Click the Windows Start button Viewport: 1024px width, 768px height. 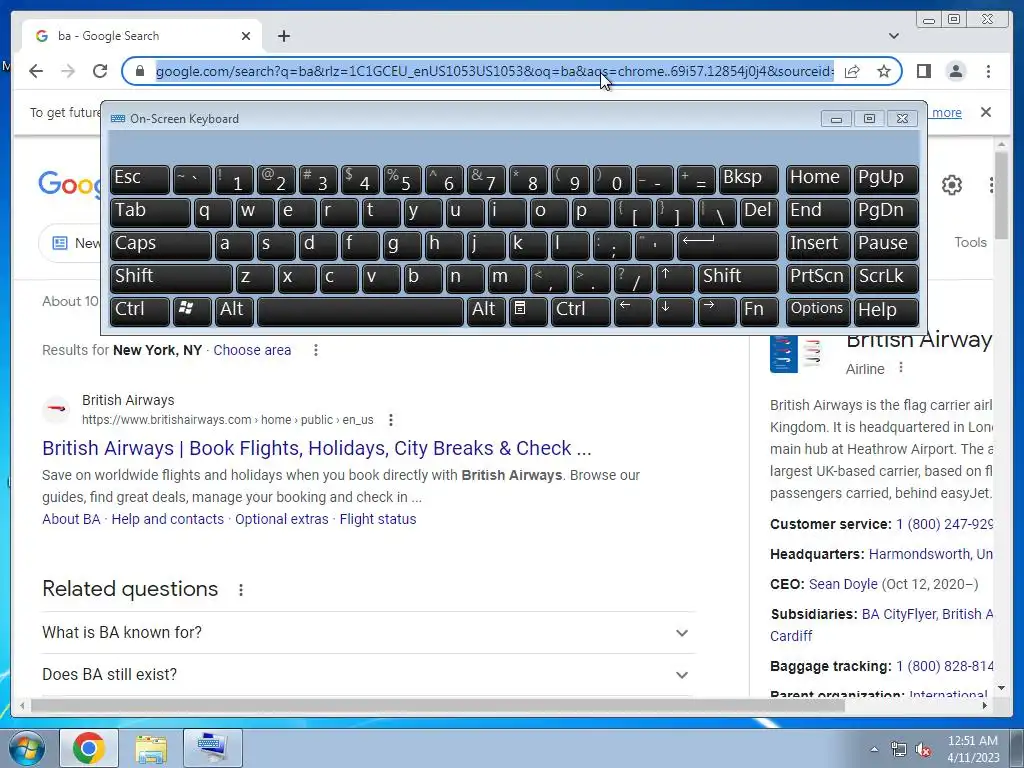click(26, 748)
